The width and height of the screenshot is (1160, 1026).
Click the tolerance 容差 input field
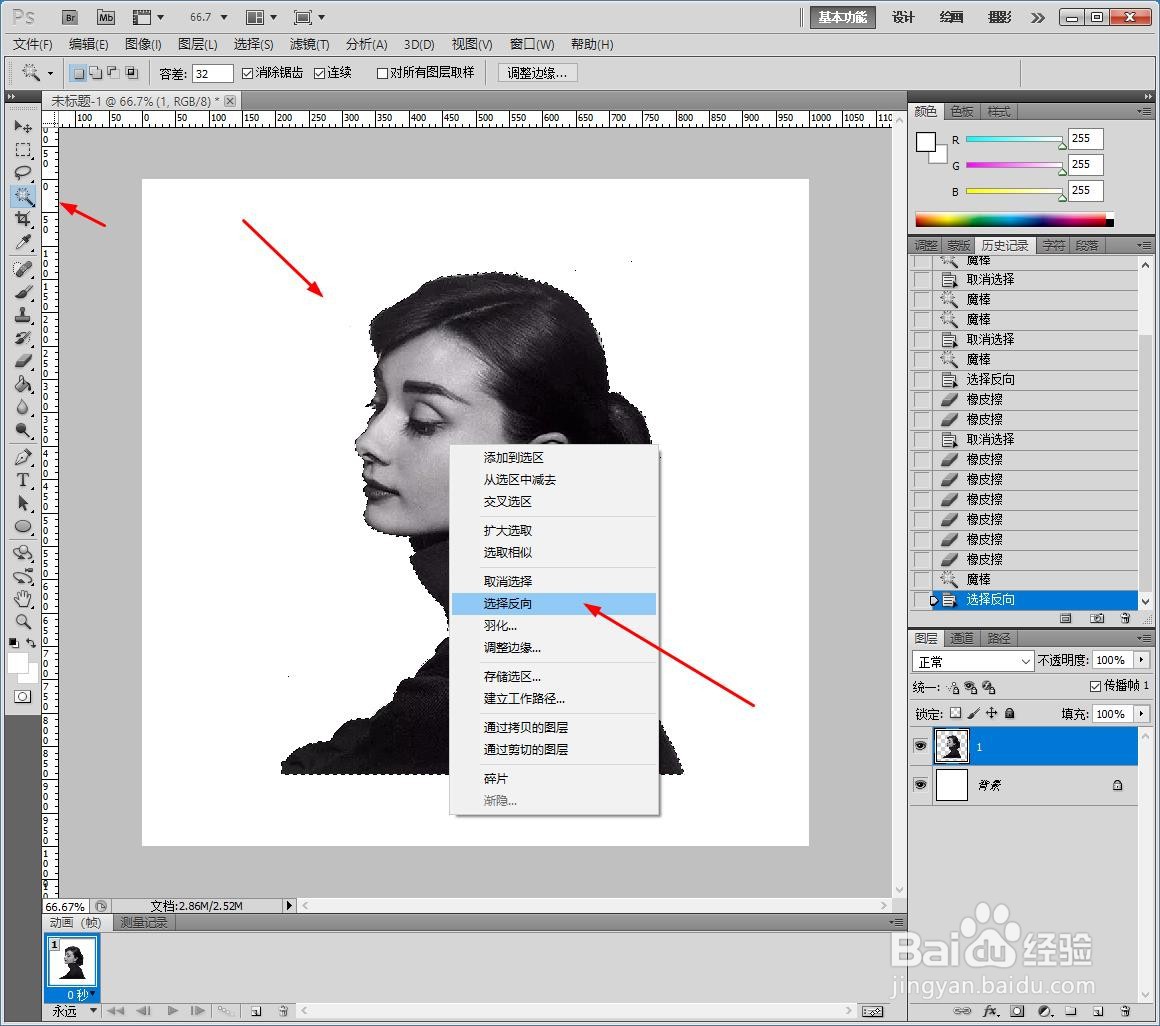(212, 73)
